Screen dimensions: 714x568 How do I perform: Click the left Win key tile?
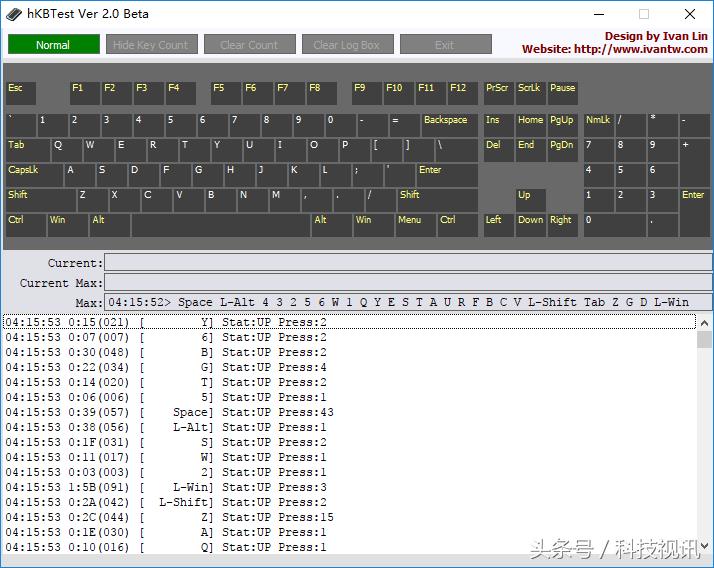[68, 225]
